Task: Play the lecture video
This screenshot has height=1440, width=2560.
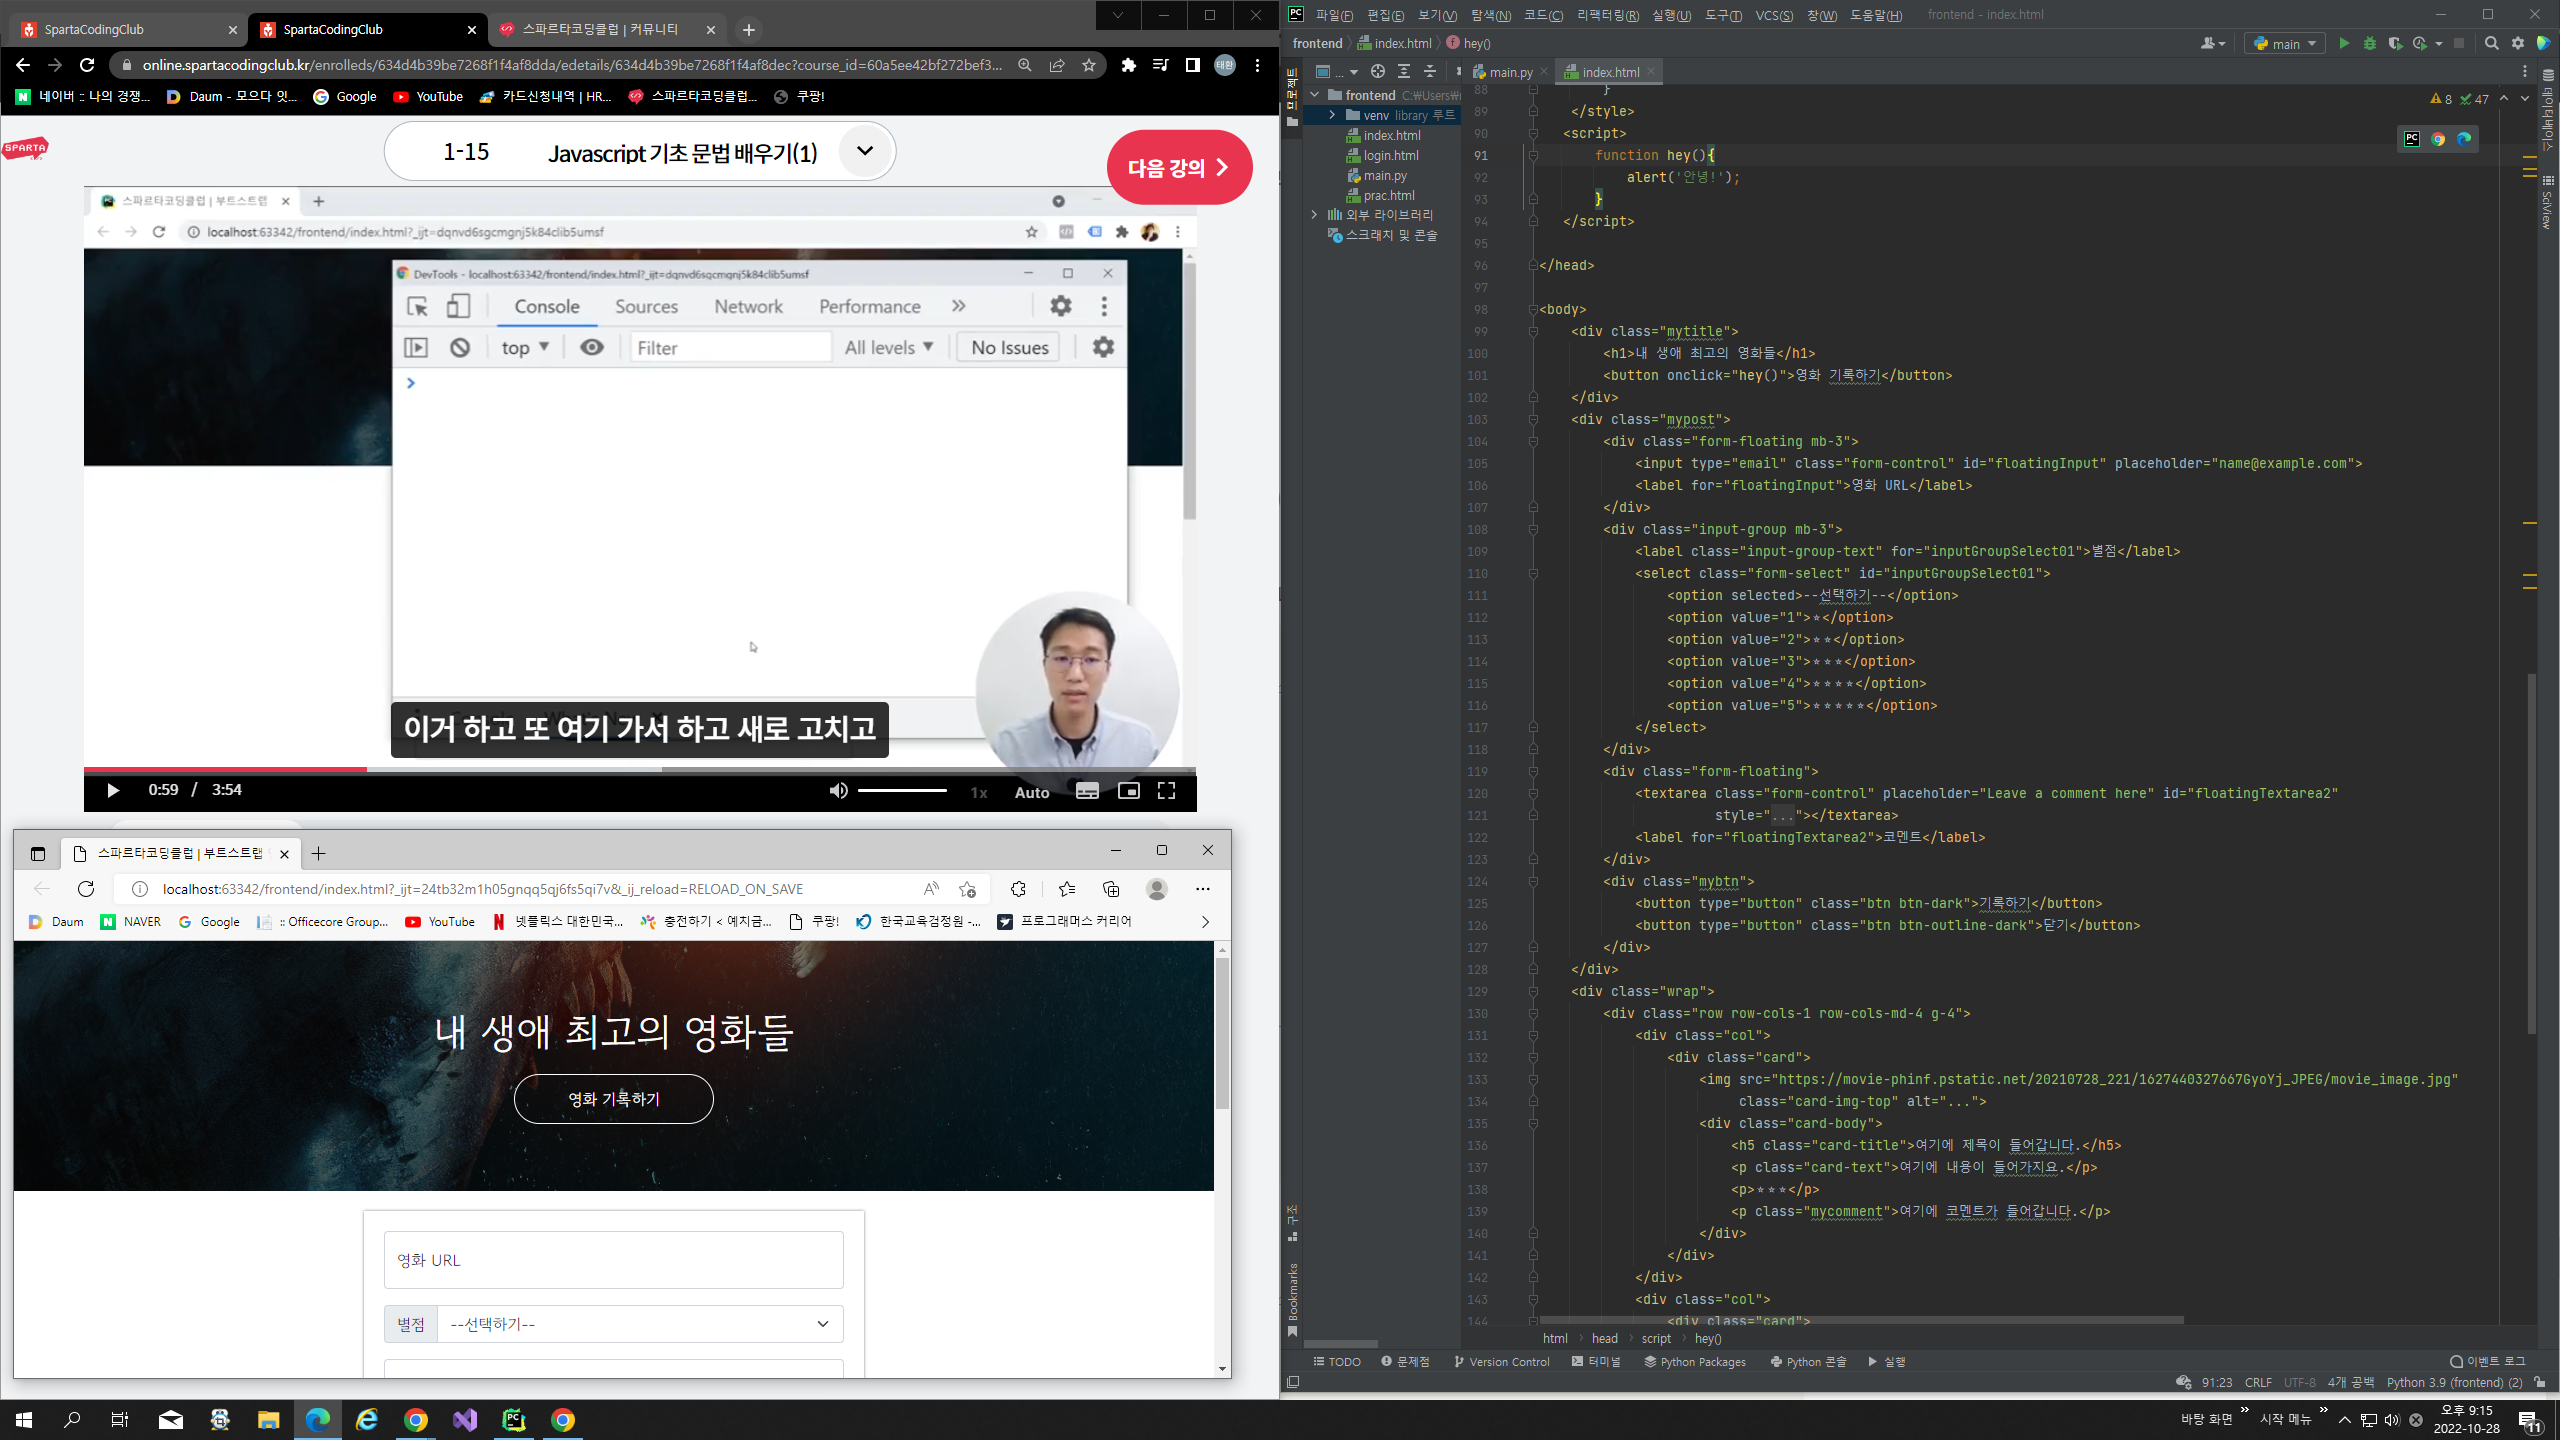Action: pos(113,791)
